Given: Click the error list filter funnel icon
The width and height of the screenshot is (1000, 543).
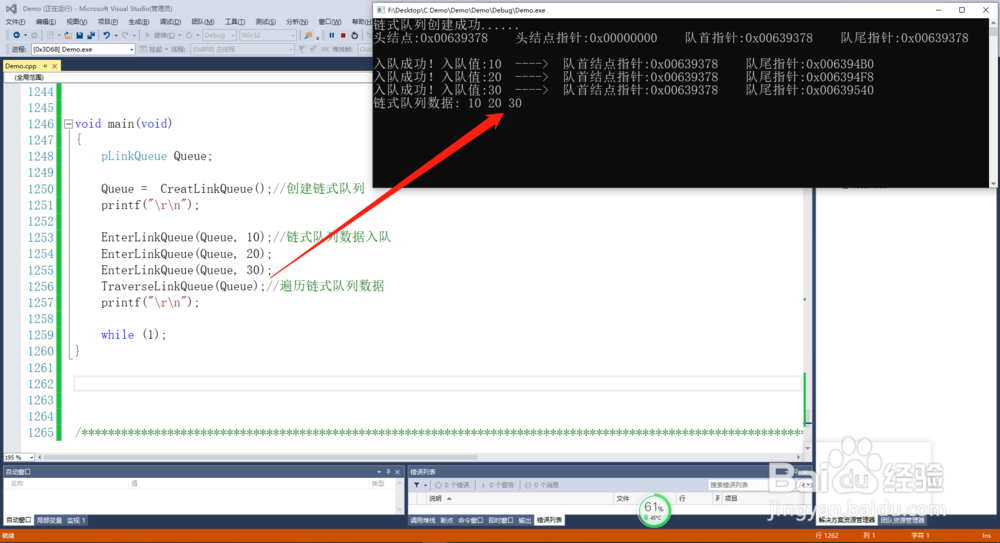Looking at the screenshot, I should tap(416, 485).
